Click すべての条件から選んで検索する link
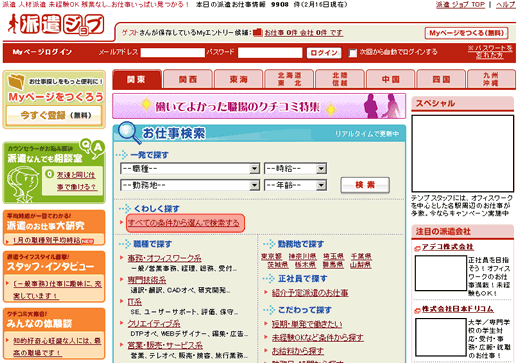The image size is (520, 363). [x=184, y=223]
